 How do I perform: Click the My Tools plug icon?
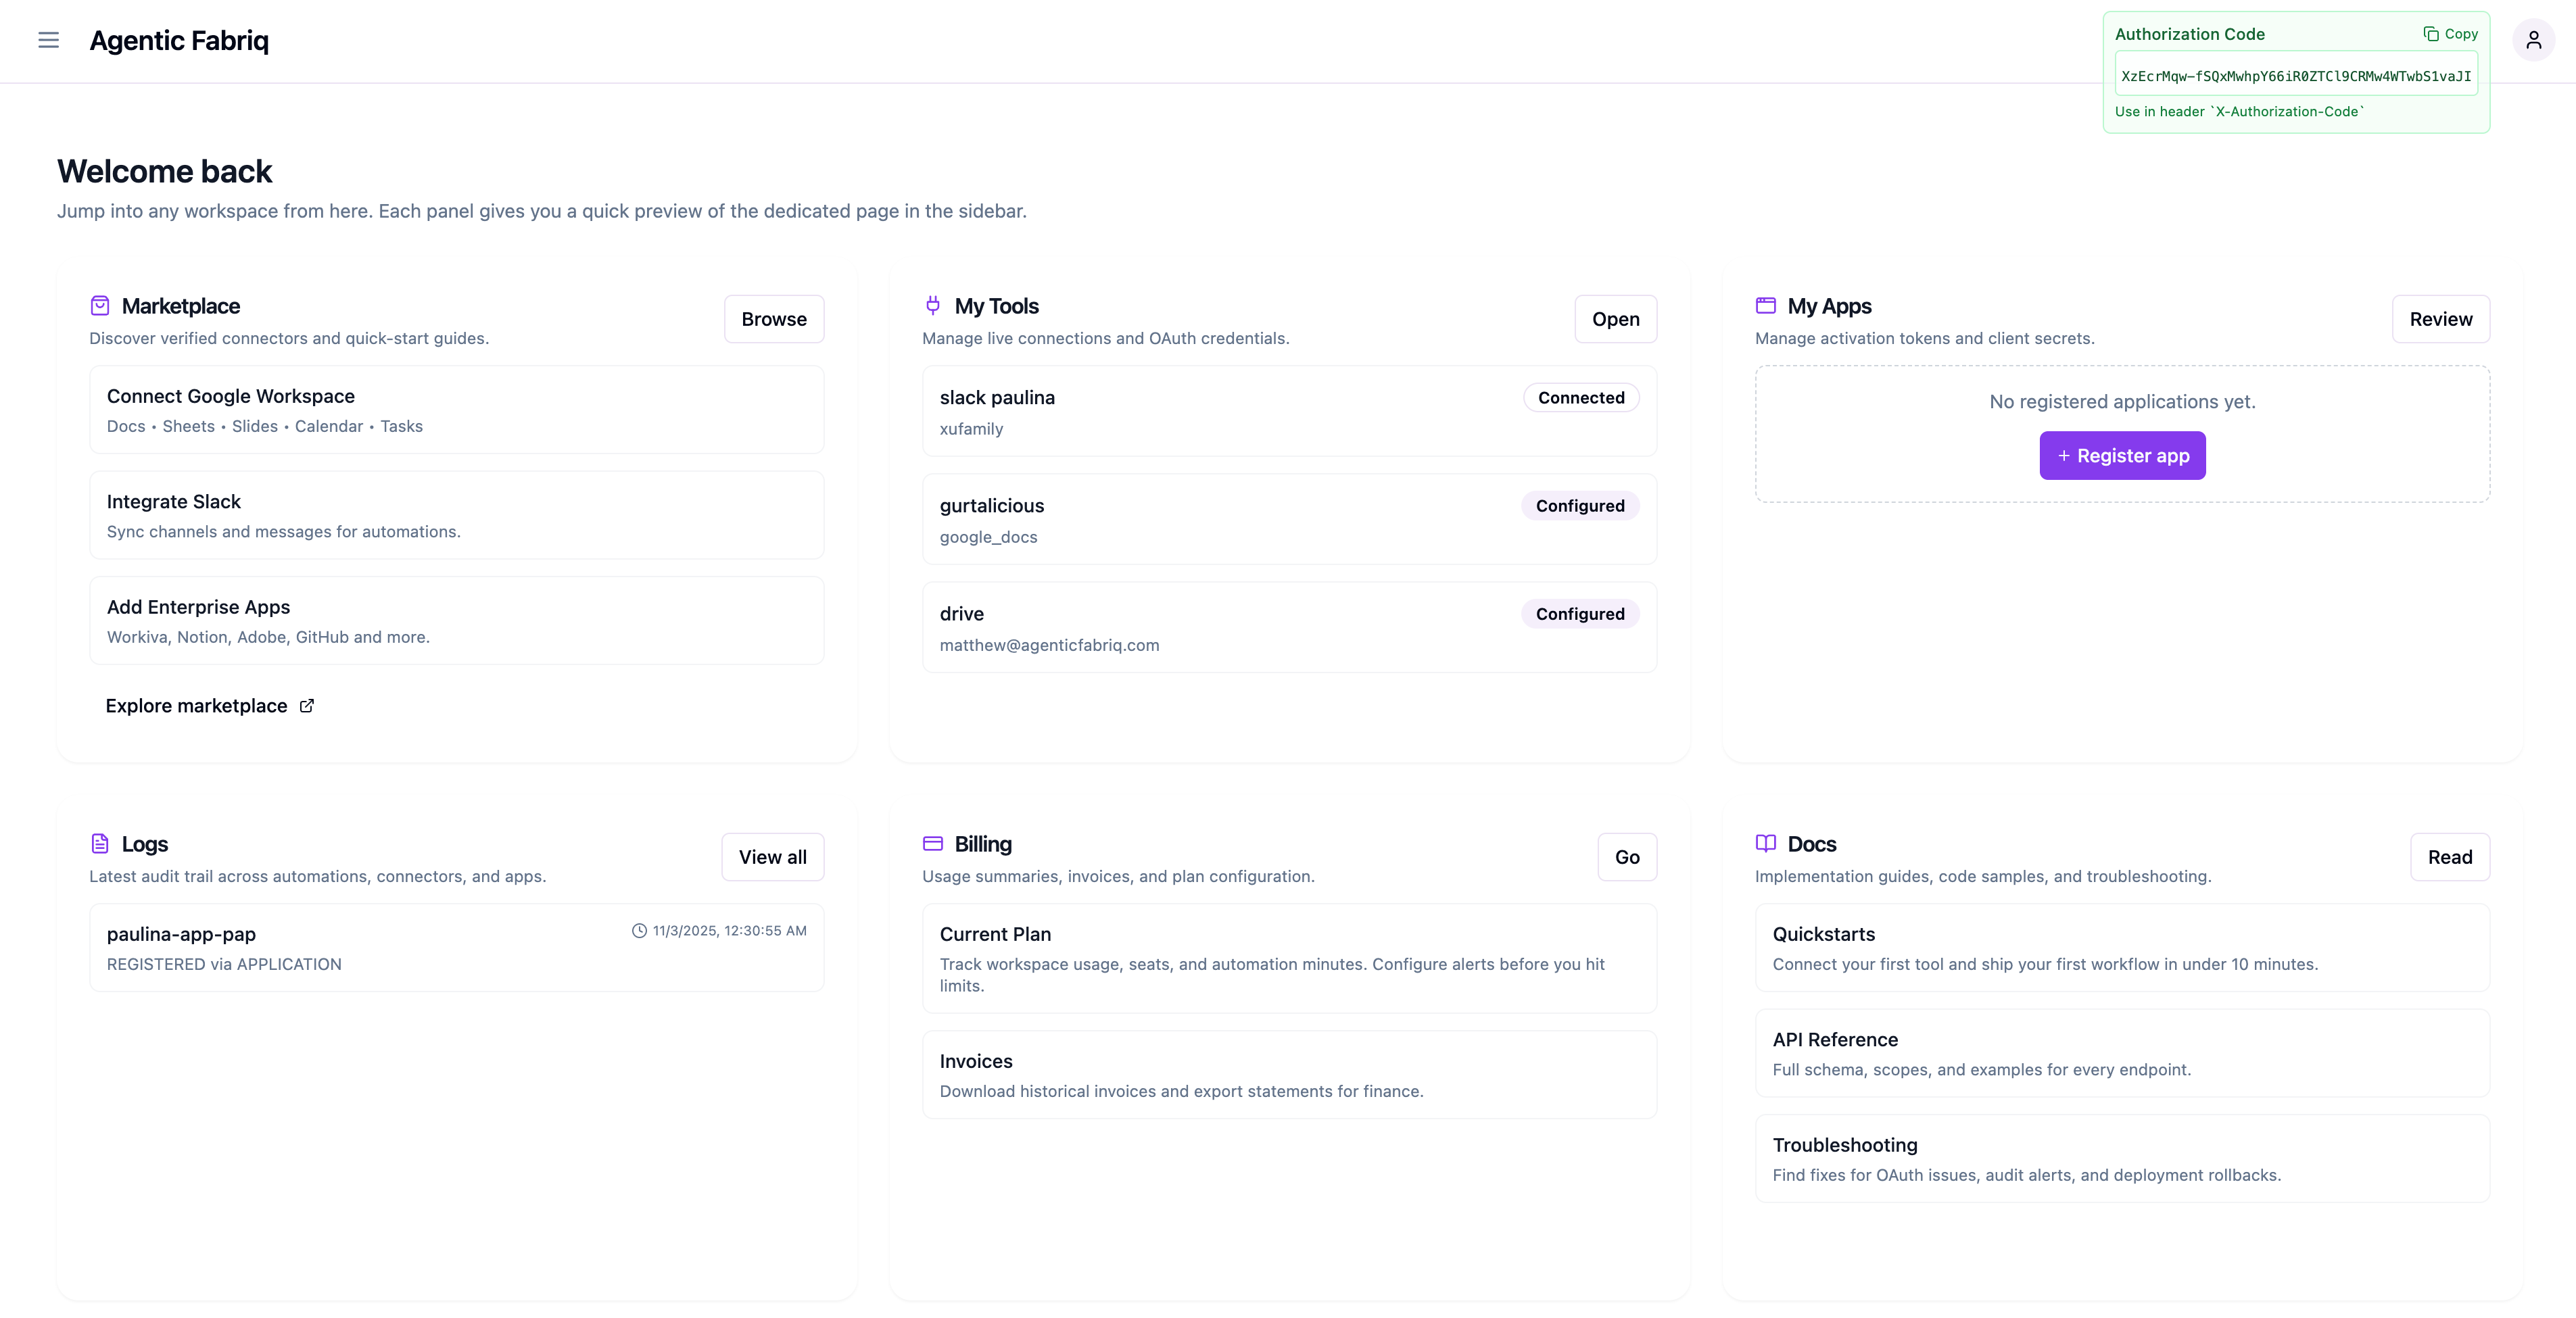pos(932,306)
